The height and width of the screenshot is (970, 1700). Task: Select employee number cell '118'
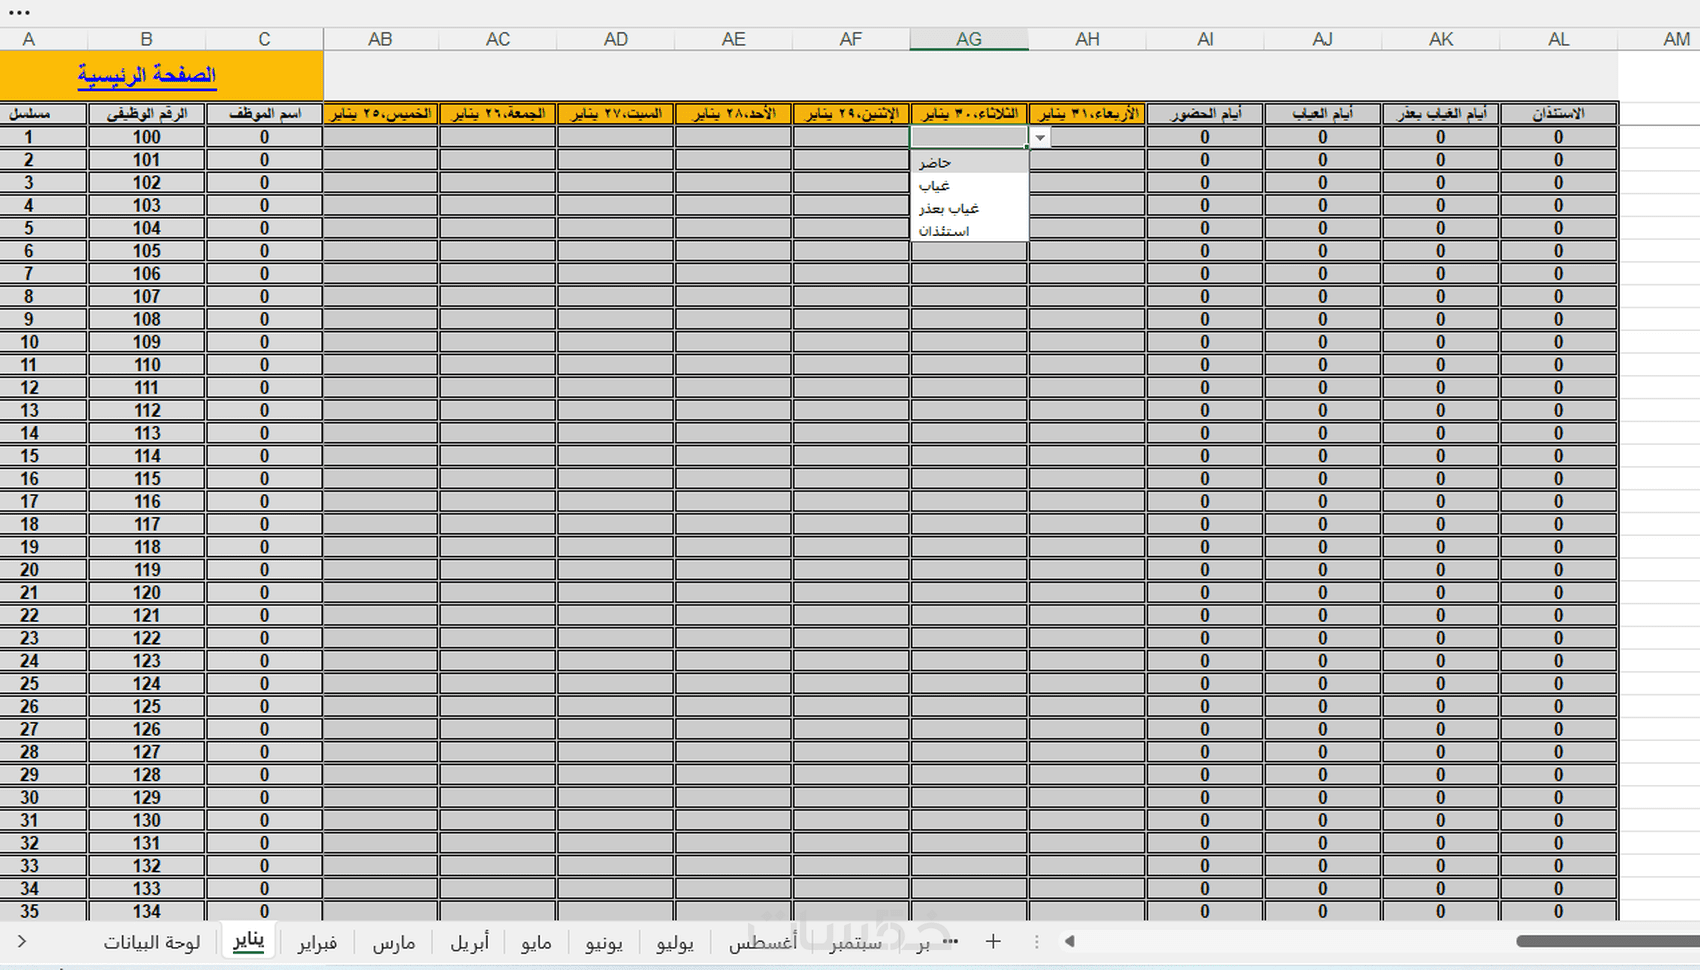147,547
